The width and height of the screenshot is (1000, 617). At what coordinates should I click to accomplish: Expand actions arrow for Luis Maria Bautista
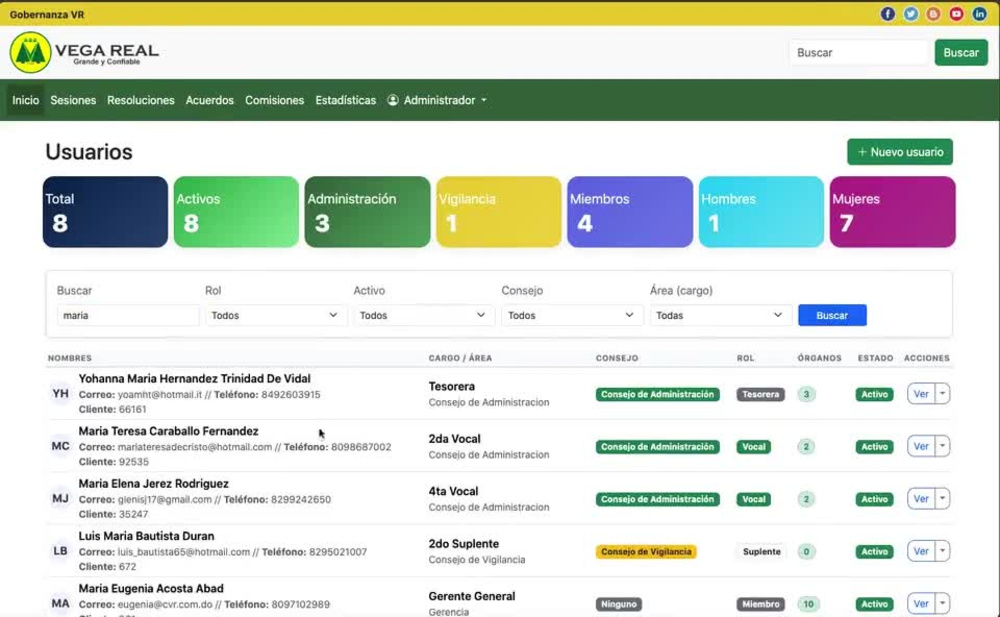942,551
